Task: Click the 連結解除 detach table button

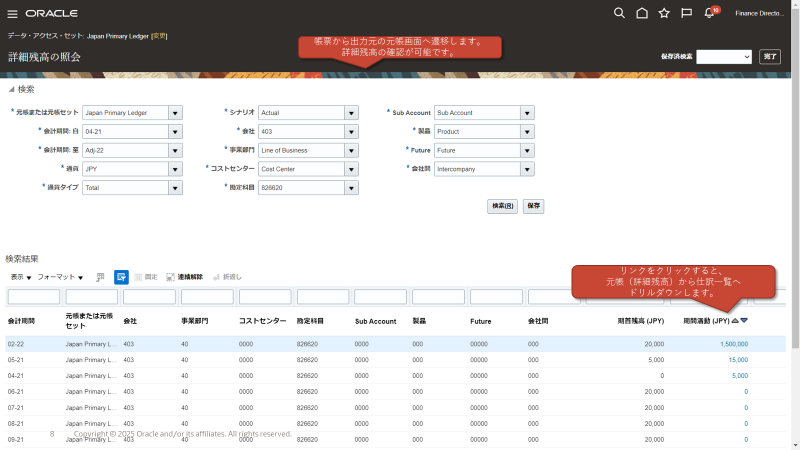Action: [x=185, y=277]
